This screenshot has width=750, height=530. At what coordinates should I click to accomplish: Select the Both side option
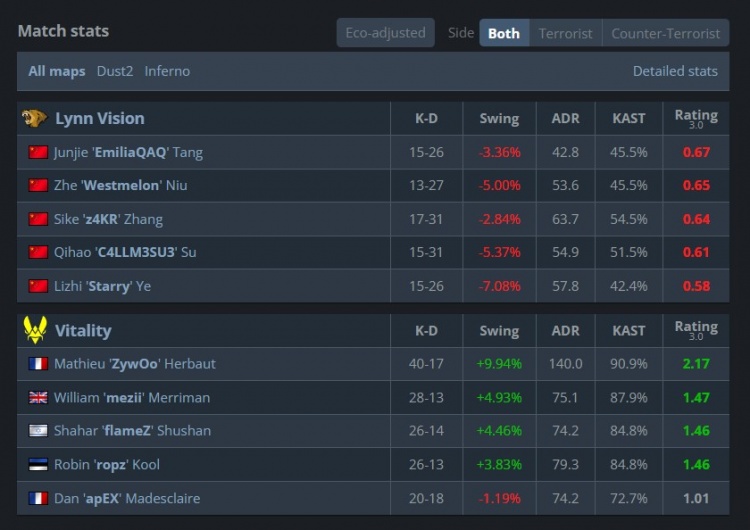[x=504, y=33]
